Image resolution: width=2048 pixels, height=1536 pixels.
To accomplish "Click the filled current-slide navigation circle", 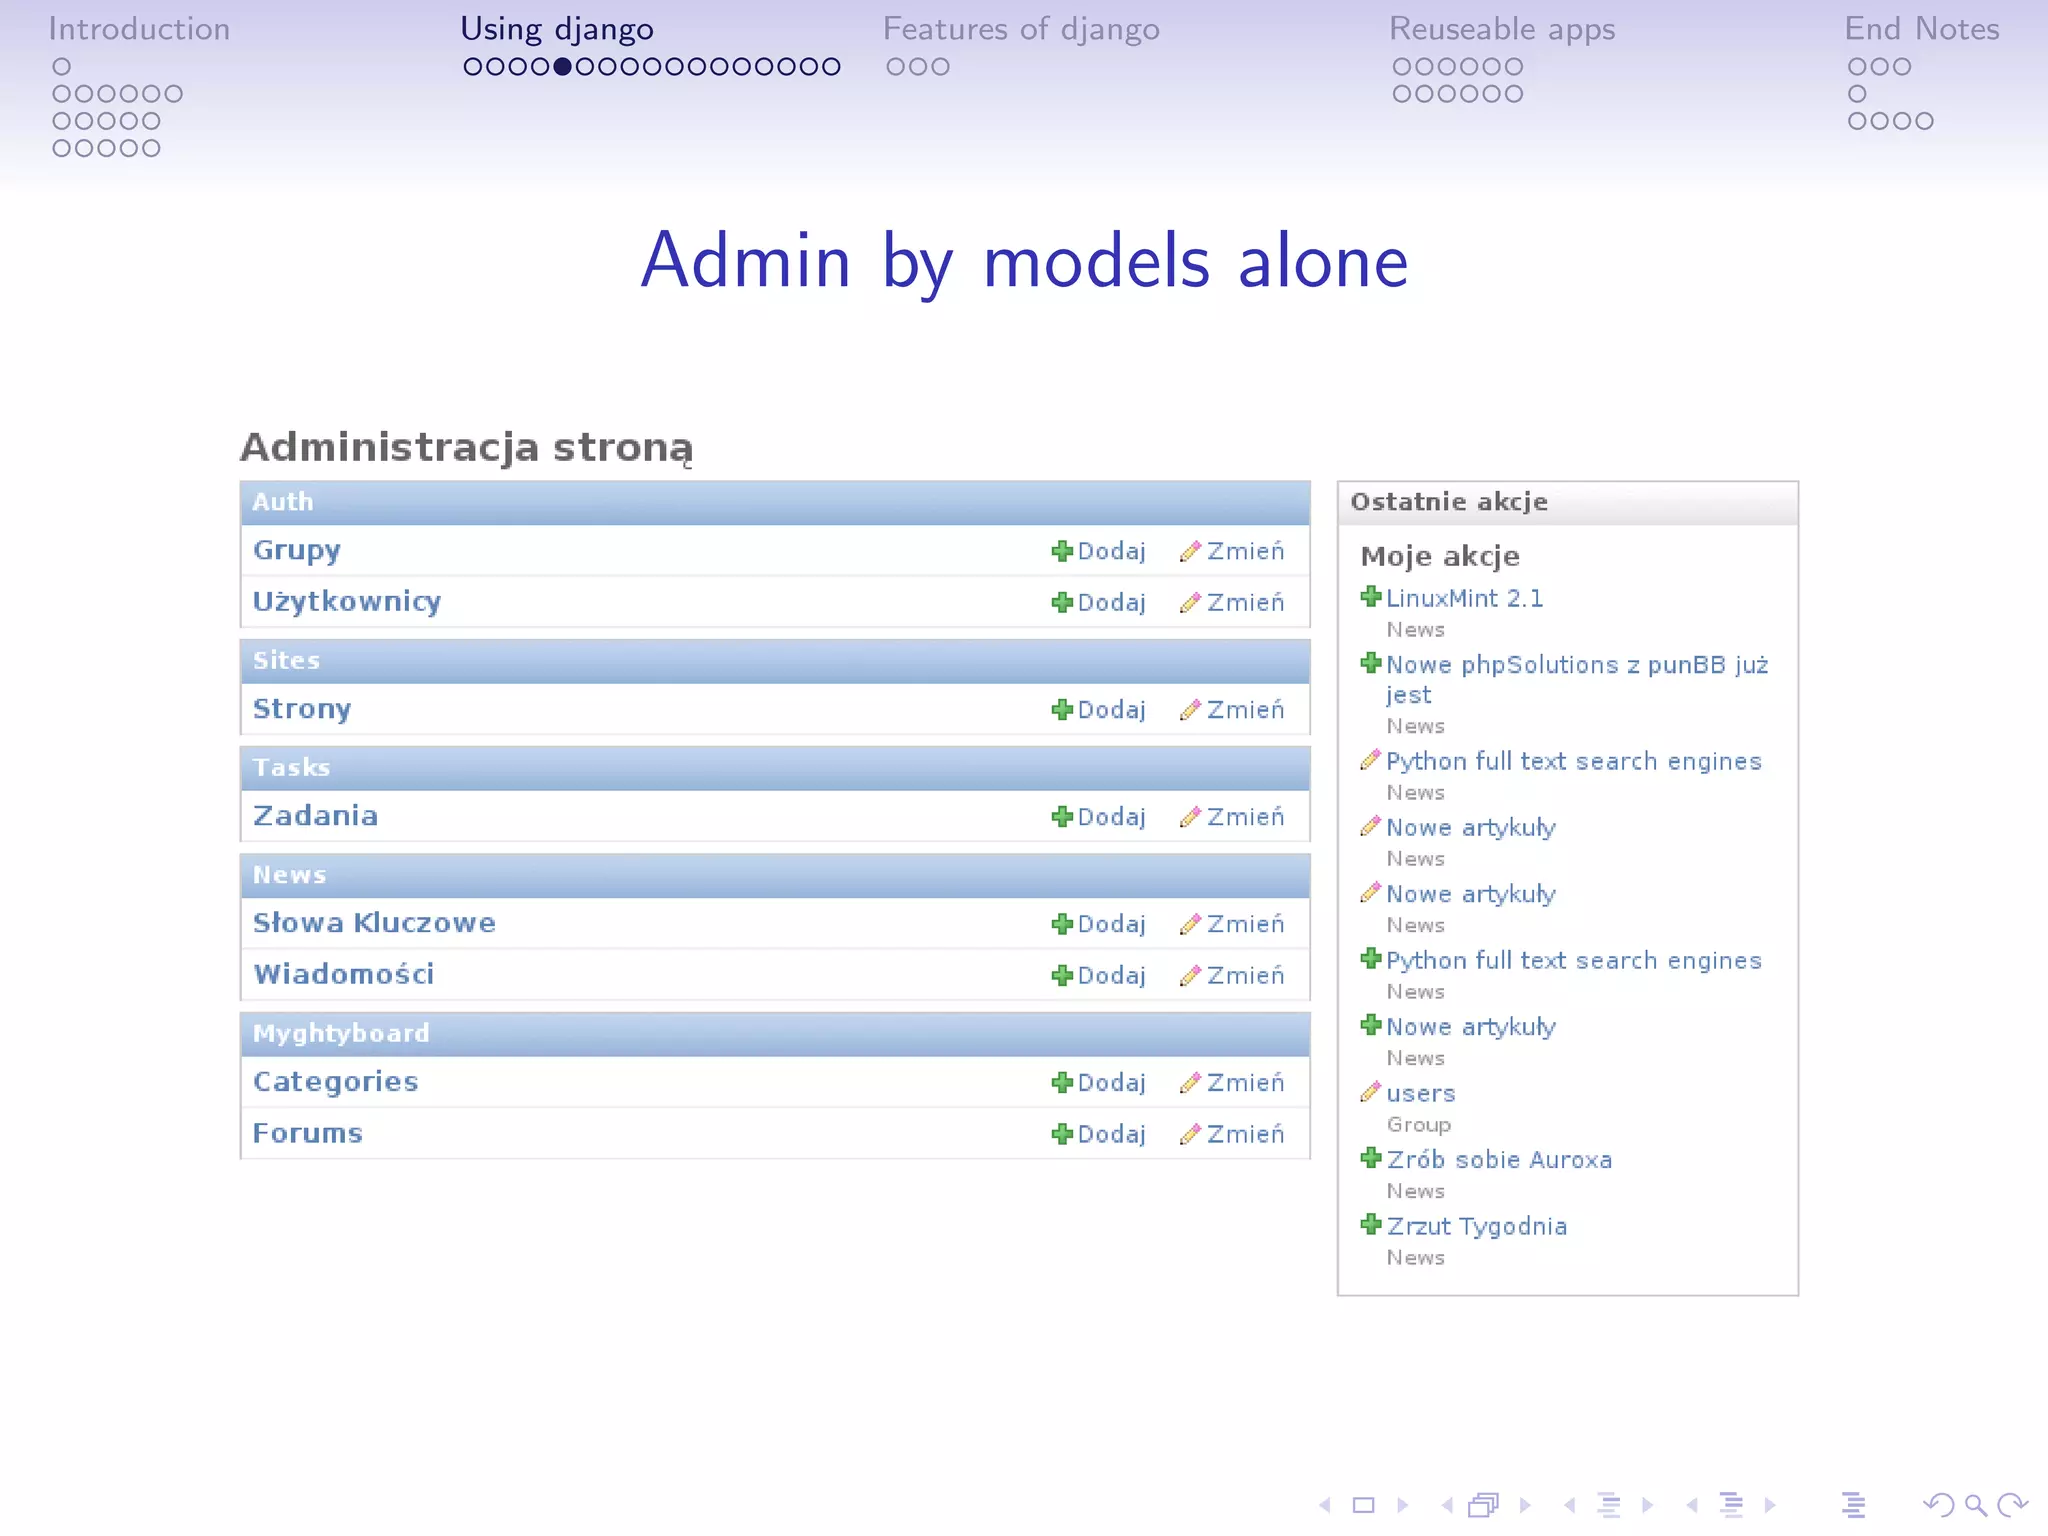I will pos(562,67).
